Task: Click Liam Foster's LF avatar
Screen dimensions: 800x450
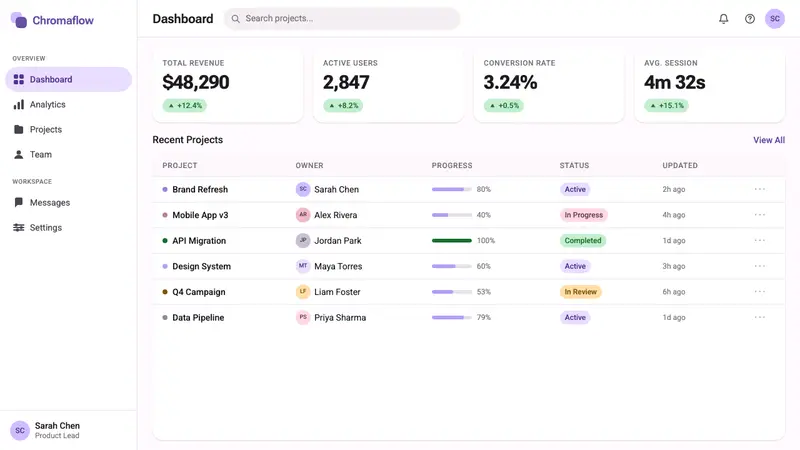Action: pos(303,292)
